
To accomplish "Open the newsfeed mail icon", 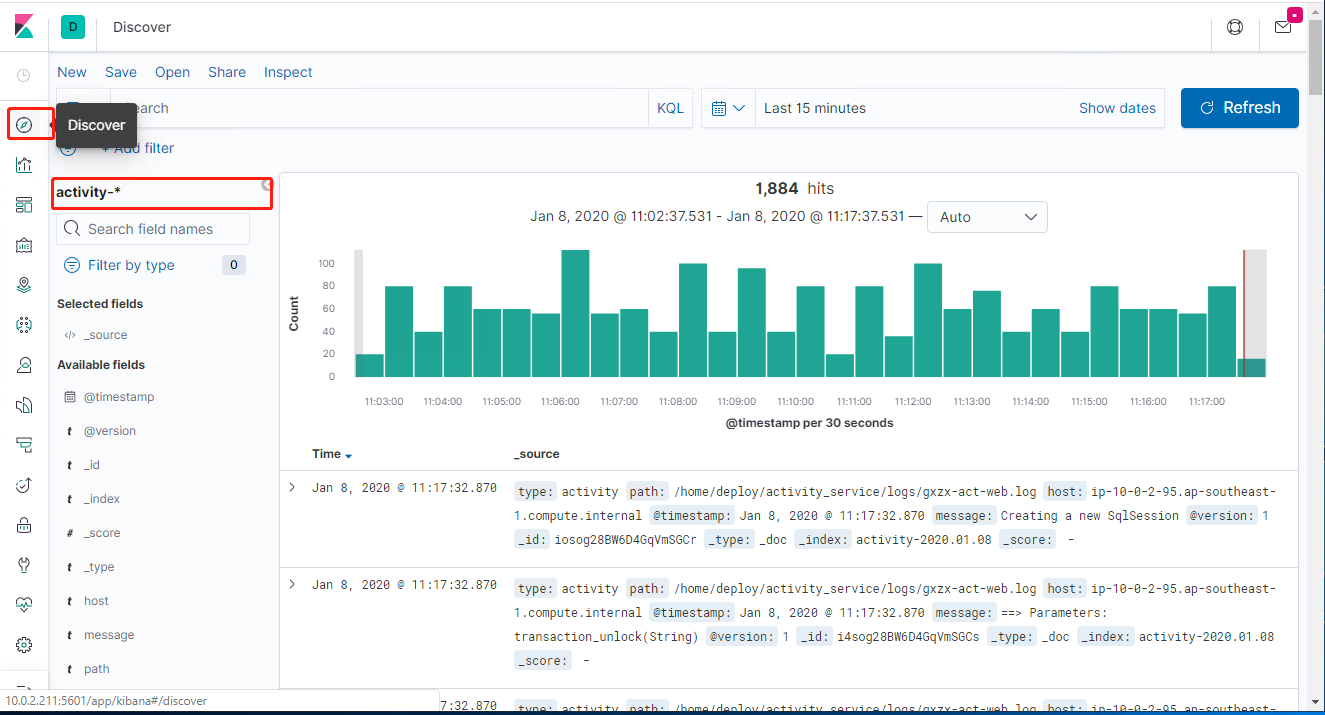I will pyautogui.click(x=1283, y=27).
